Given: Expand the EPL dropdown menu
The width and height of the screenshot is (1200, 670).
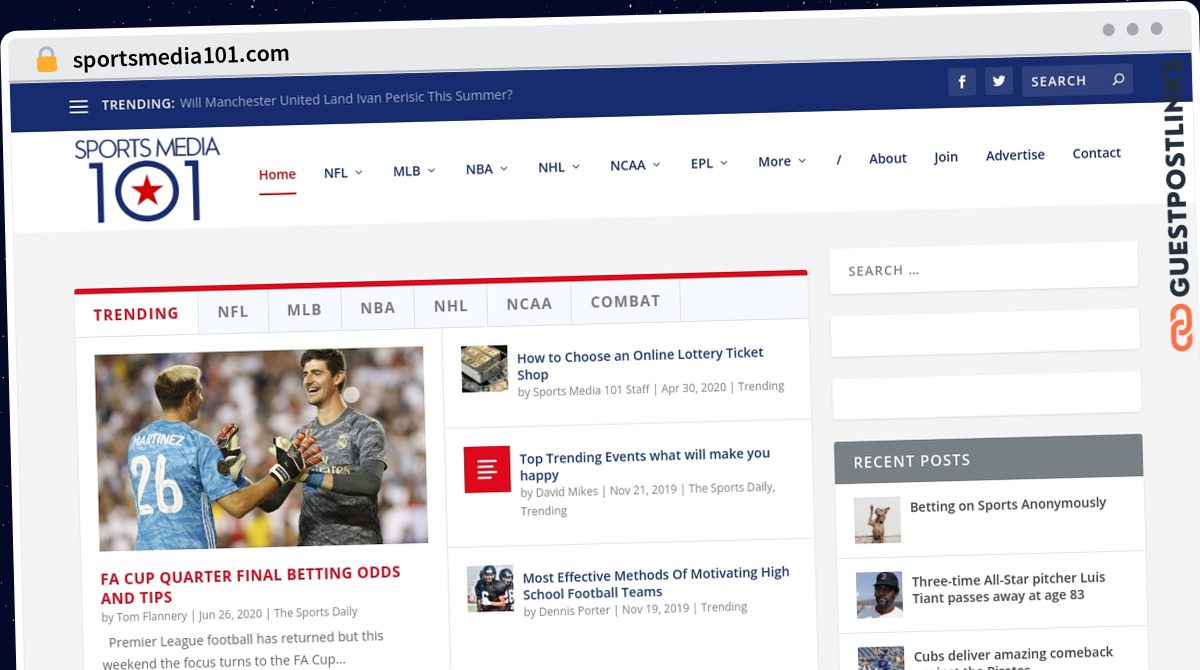Looking at the screenshot, I should 709,163.
